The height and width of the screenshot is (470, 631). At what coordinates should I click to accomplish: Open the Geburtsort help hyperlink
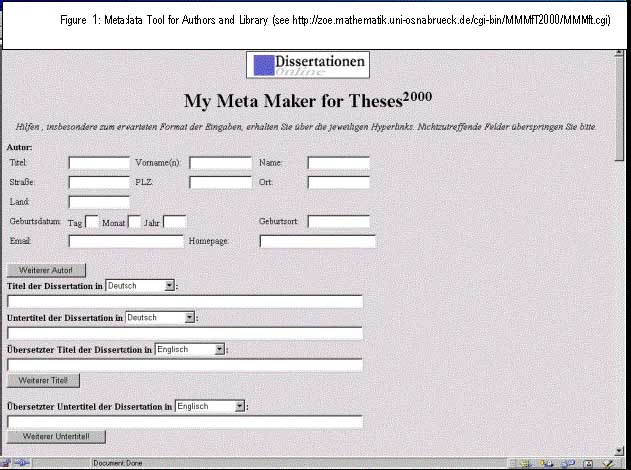pos(278,221)
